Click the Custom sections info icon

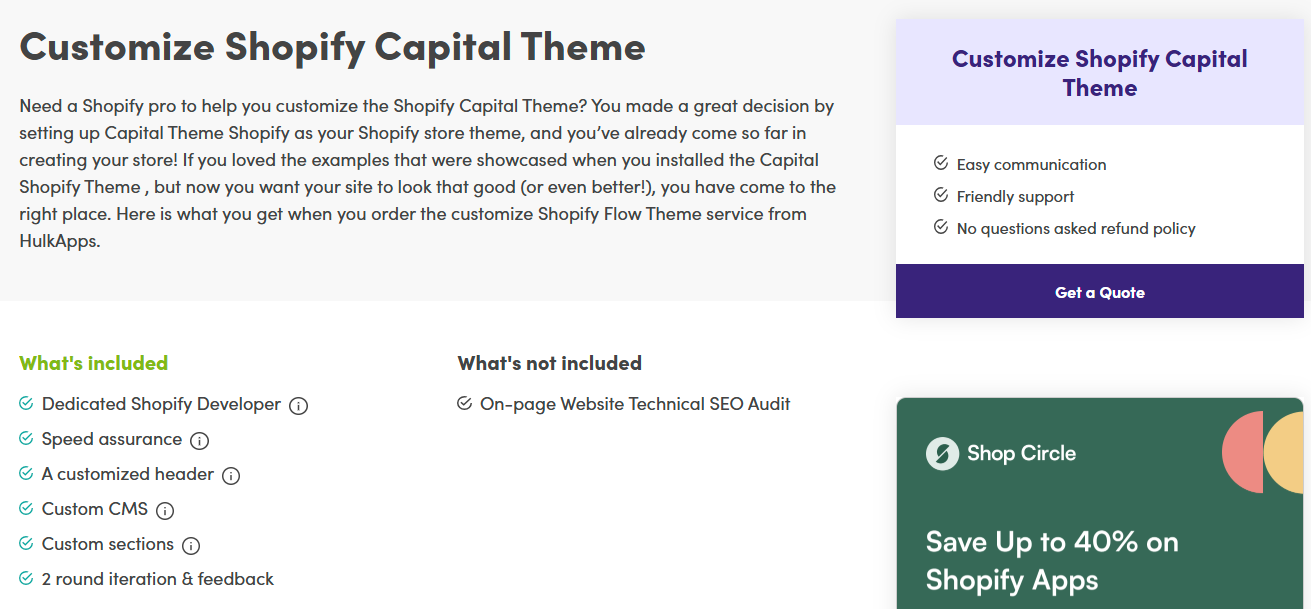[190, 545]
